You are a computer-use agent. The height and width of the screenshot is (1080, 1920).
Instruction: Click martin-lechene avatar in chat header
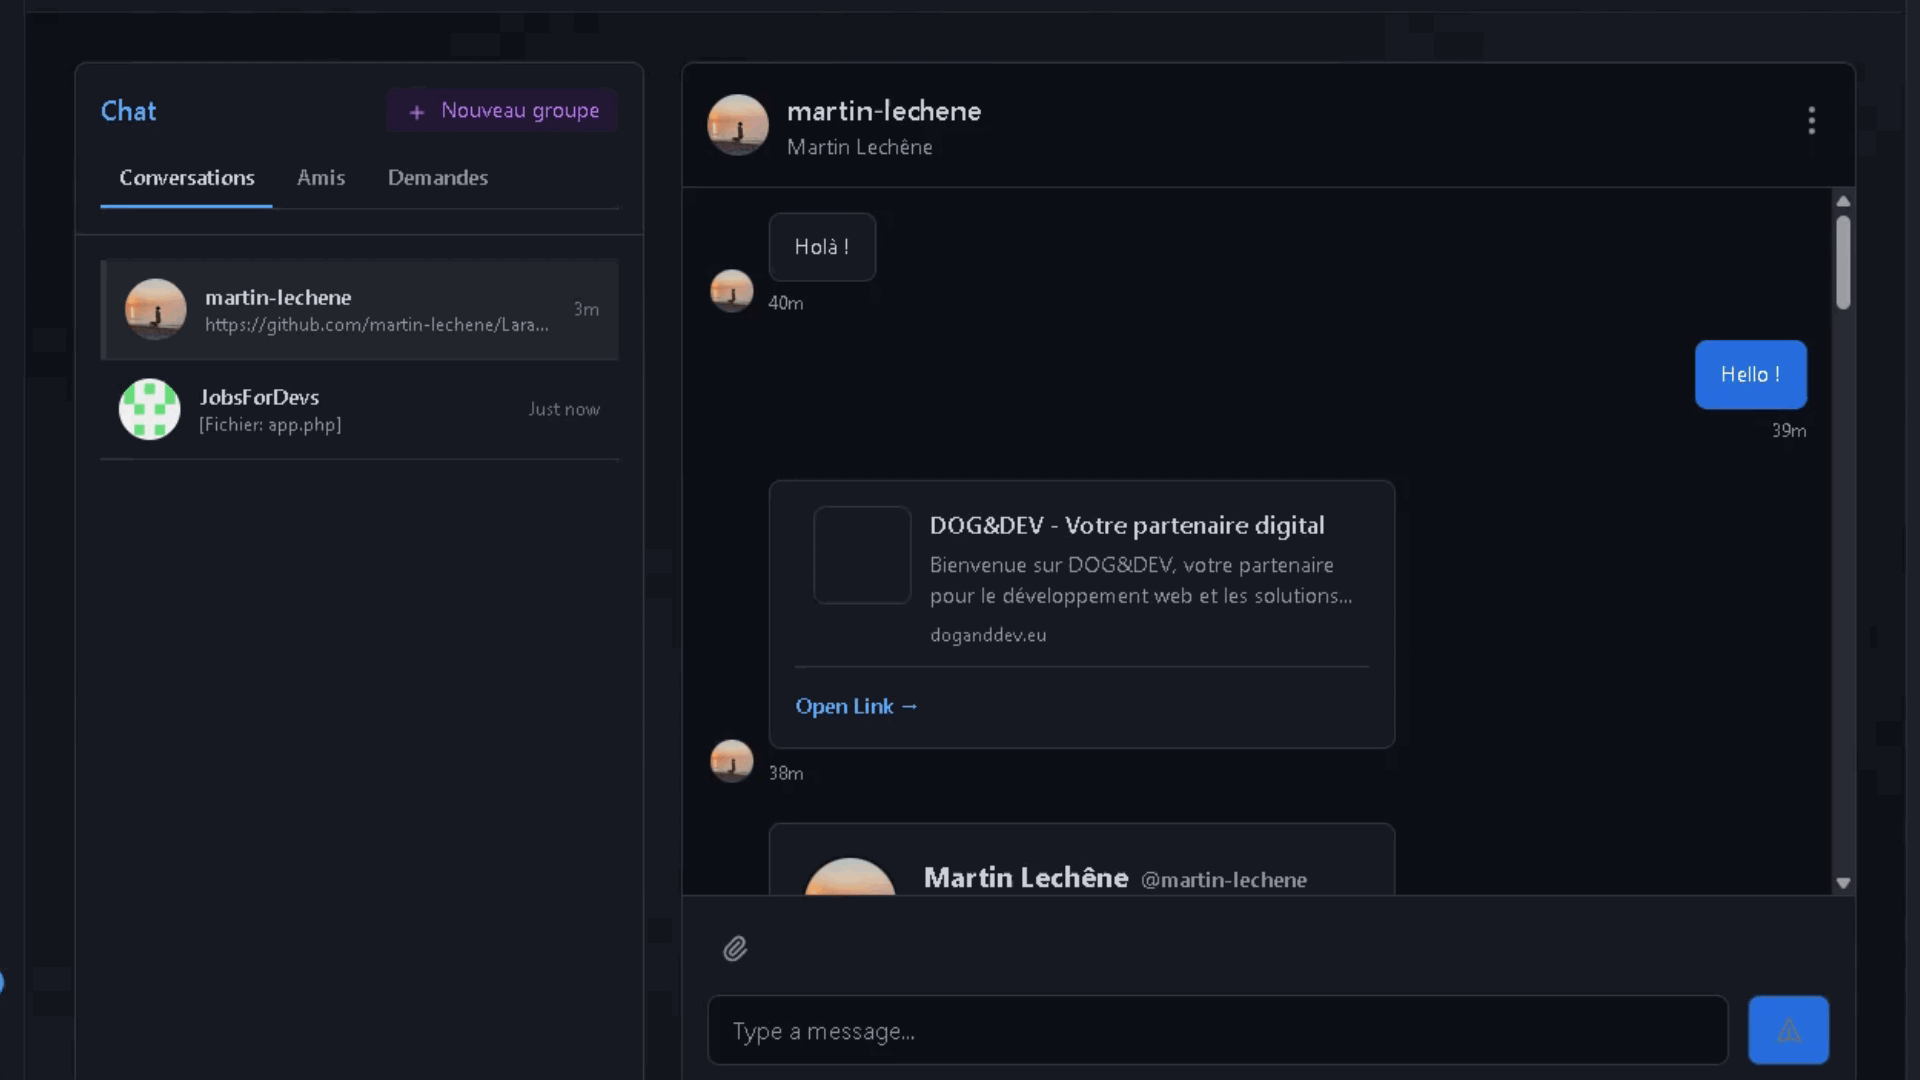tap(738, 125)
